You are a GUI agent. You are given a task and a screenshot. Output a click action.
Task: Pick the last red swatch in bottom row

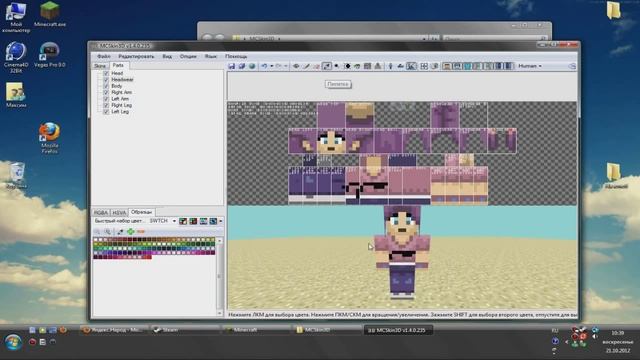(x=149, y=257)
